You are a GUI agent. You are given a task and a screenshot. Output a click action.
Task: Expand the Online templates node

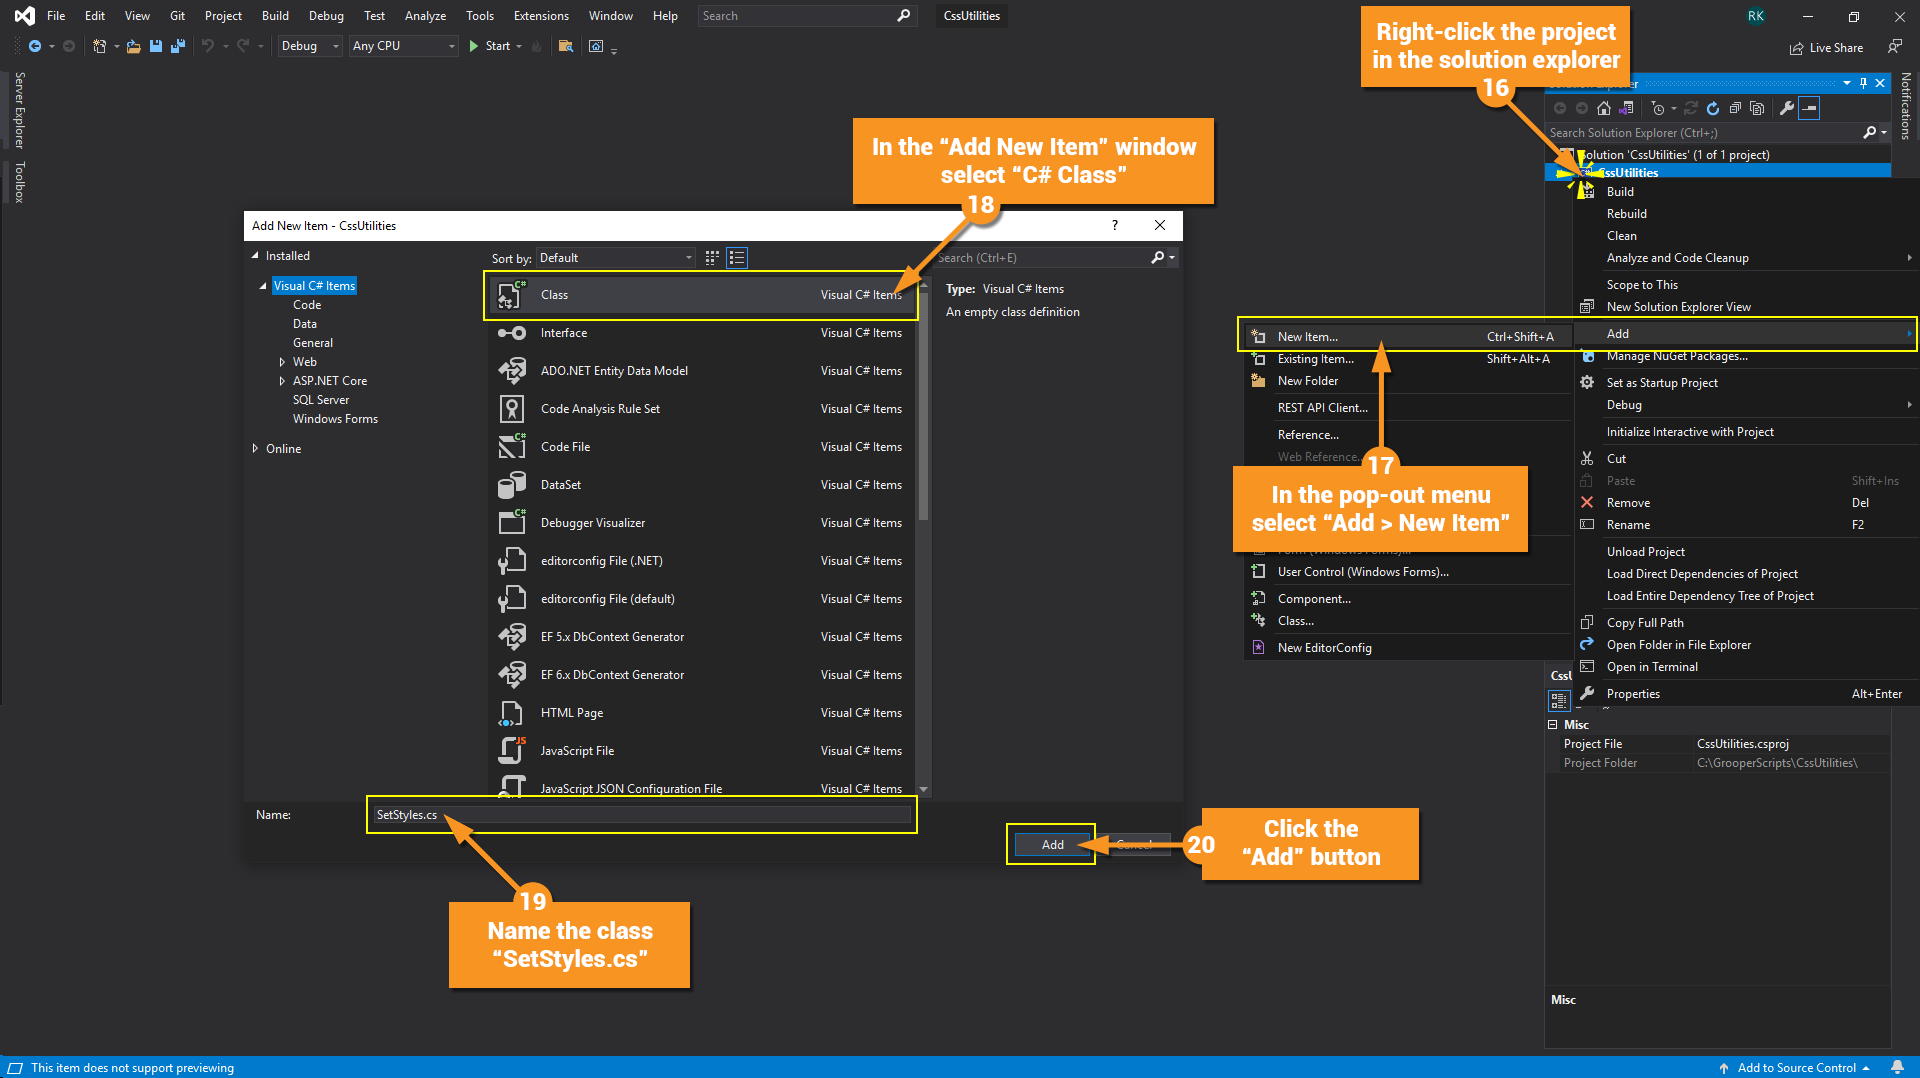click(256, 449)
